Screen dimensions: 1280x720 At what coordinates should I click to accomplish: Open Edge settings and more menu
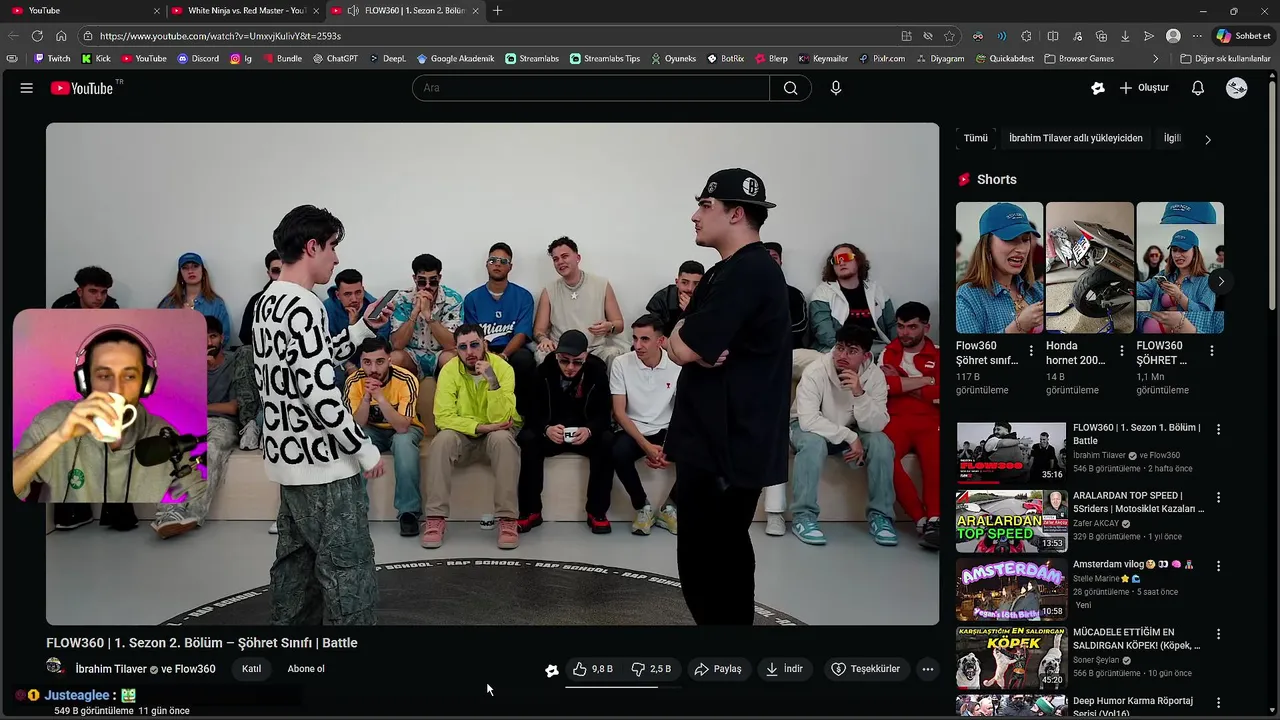(1197, 36)
